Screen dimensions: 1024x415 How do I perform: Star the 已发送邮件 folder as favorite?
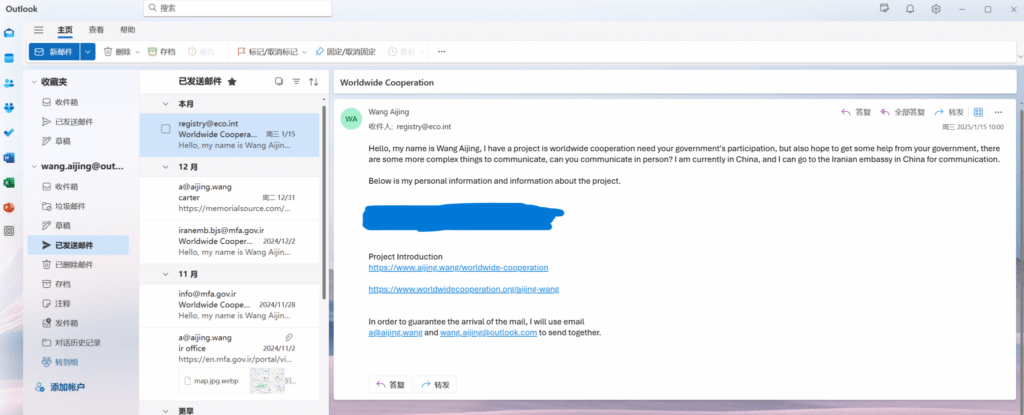pyautogui.click(x=233, y=82)
